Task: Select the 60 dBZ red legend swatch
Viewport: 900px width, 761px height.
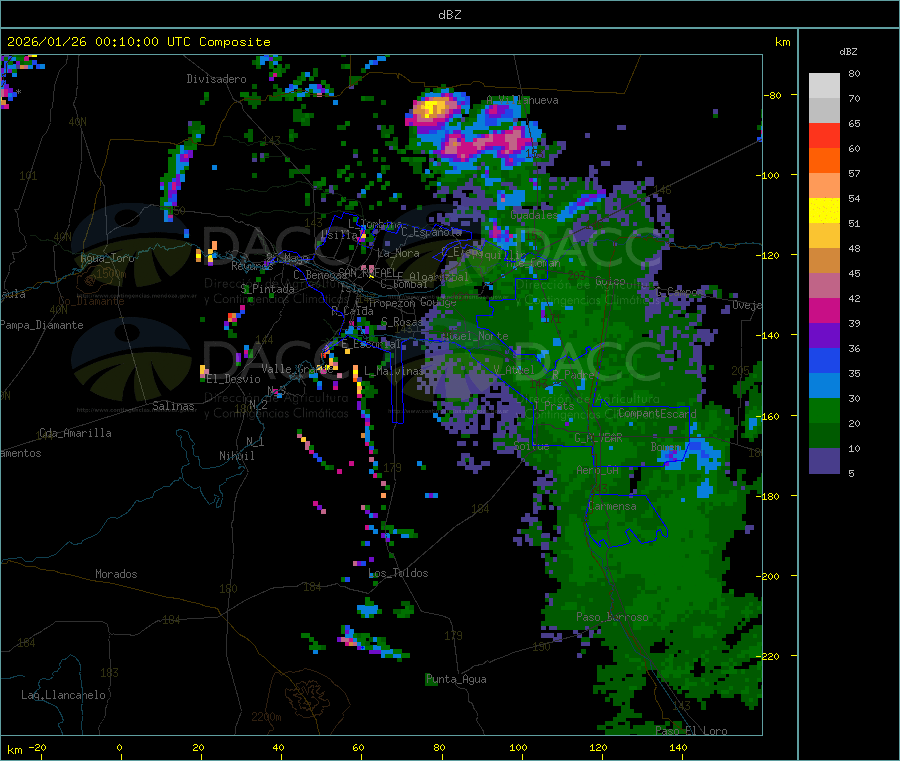Action: point(824,135)
